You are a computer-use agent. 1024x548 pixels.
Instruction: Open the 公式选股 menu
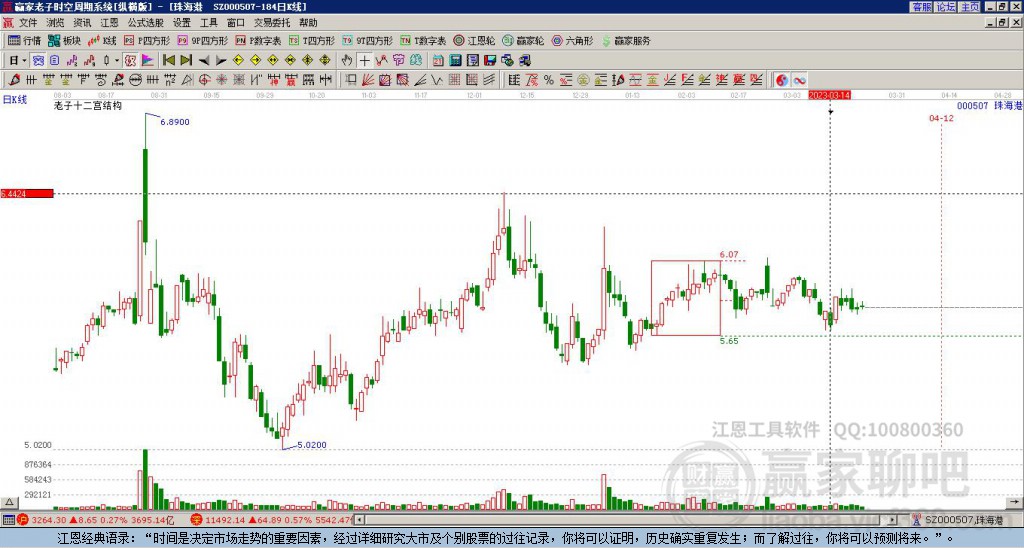[146, 23]
